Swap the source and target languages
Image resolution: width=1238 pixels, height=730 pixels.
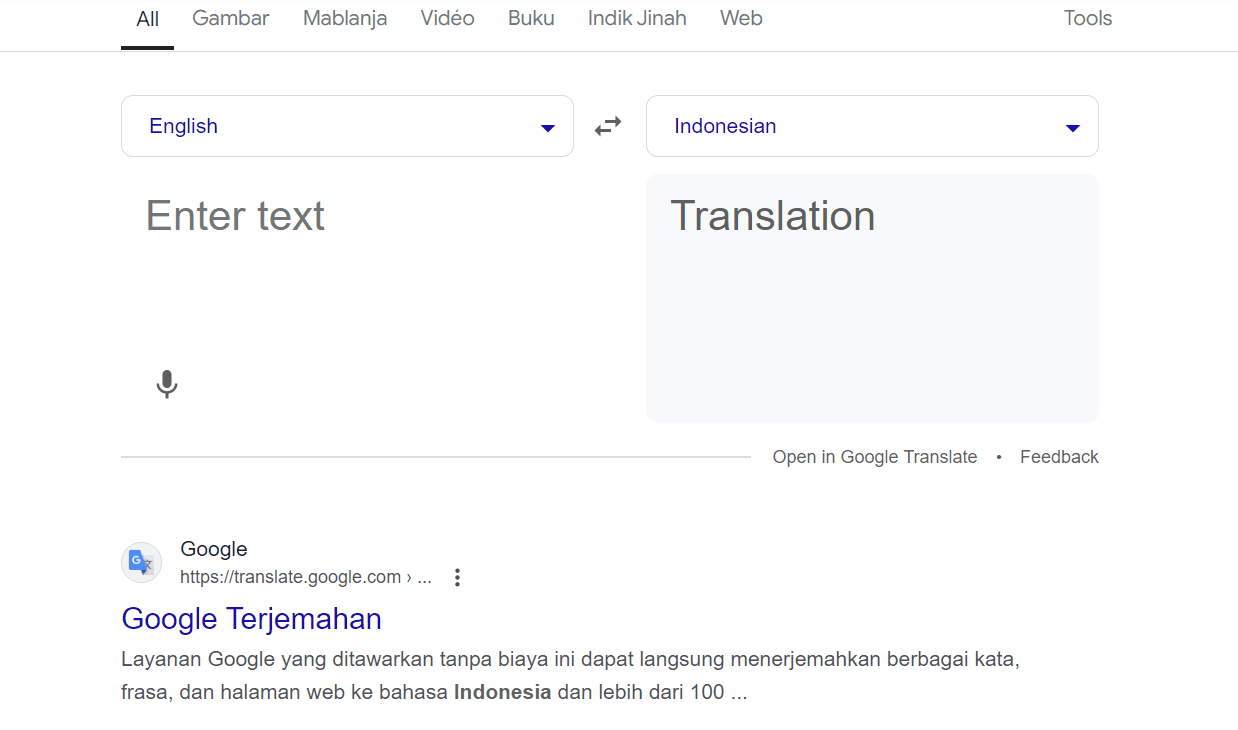click(x=608, y=126)
